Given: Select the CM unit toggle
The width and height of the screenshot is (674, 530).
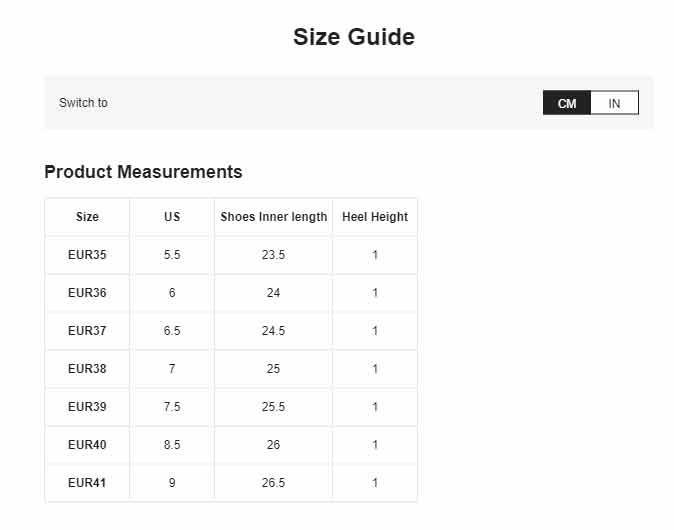Looking at the screenshot, I should [567, 103].
